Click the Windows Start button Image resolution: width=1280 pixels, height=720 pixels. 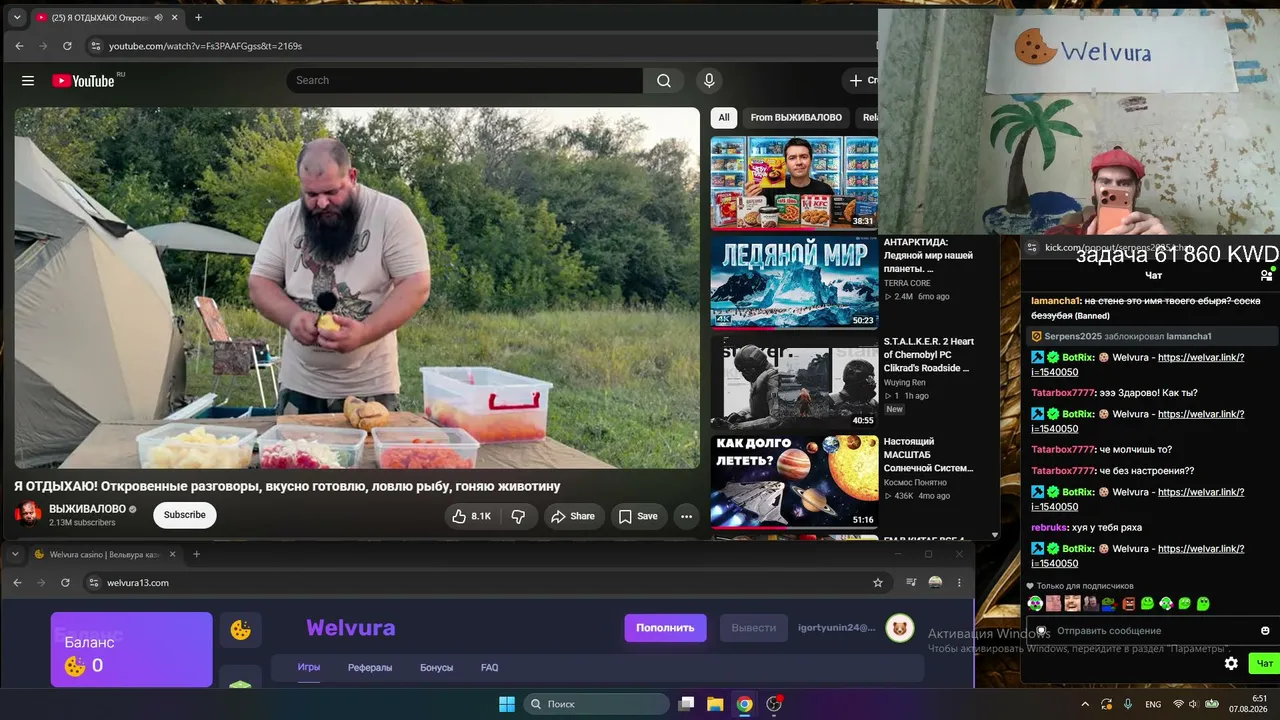coord(507,704)
